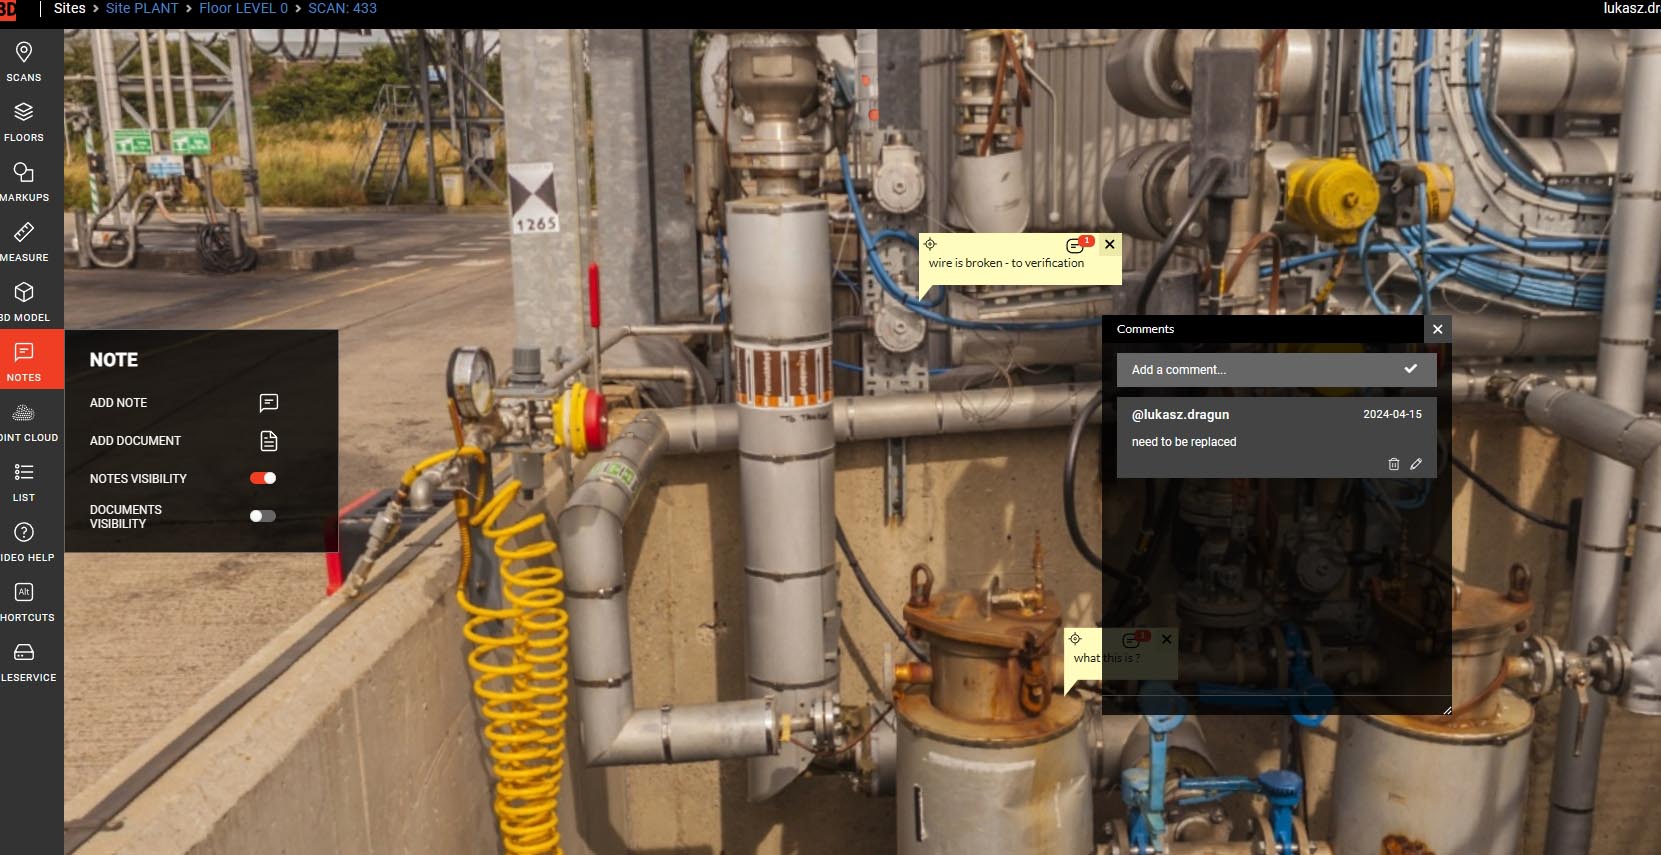This screenshot has height=855, width=1661.
Task: Open the 3D Model view
Action: click(24, 301)
